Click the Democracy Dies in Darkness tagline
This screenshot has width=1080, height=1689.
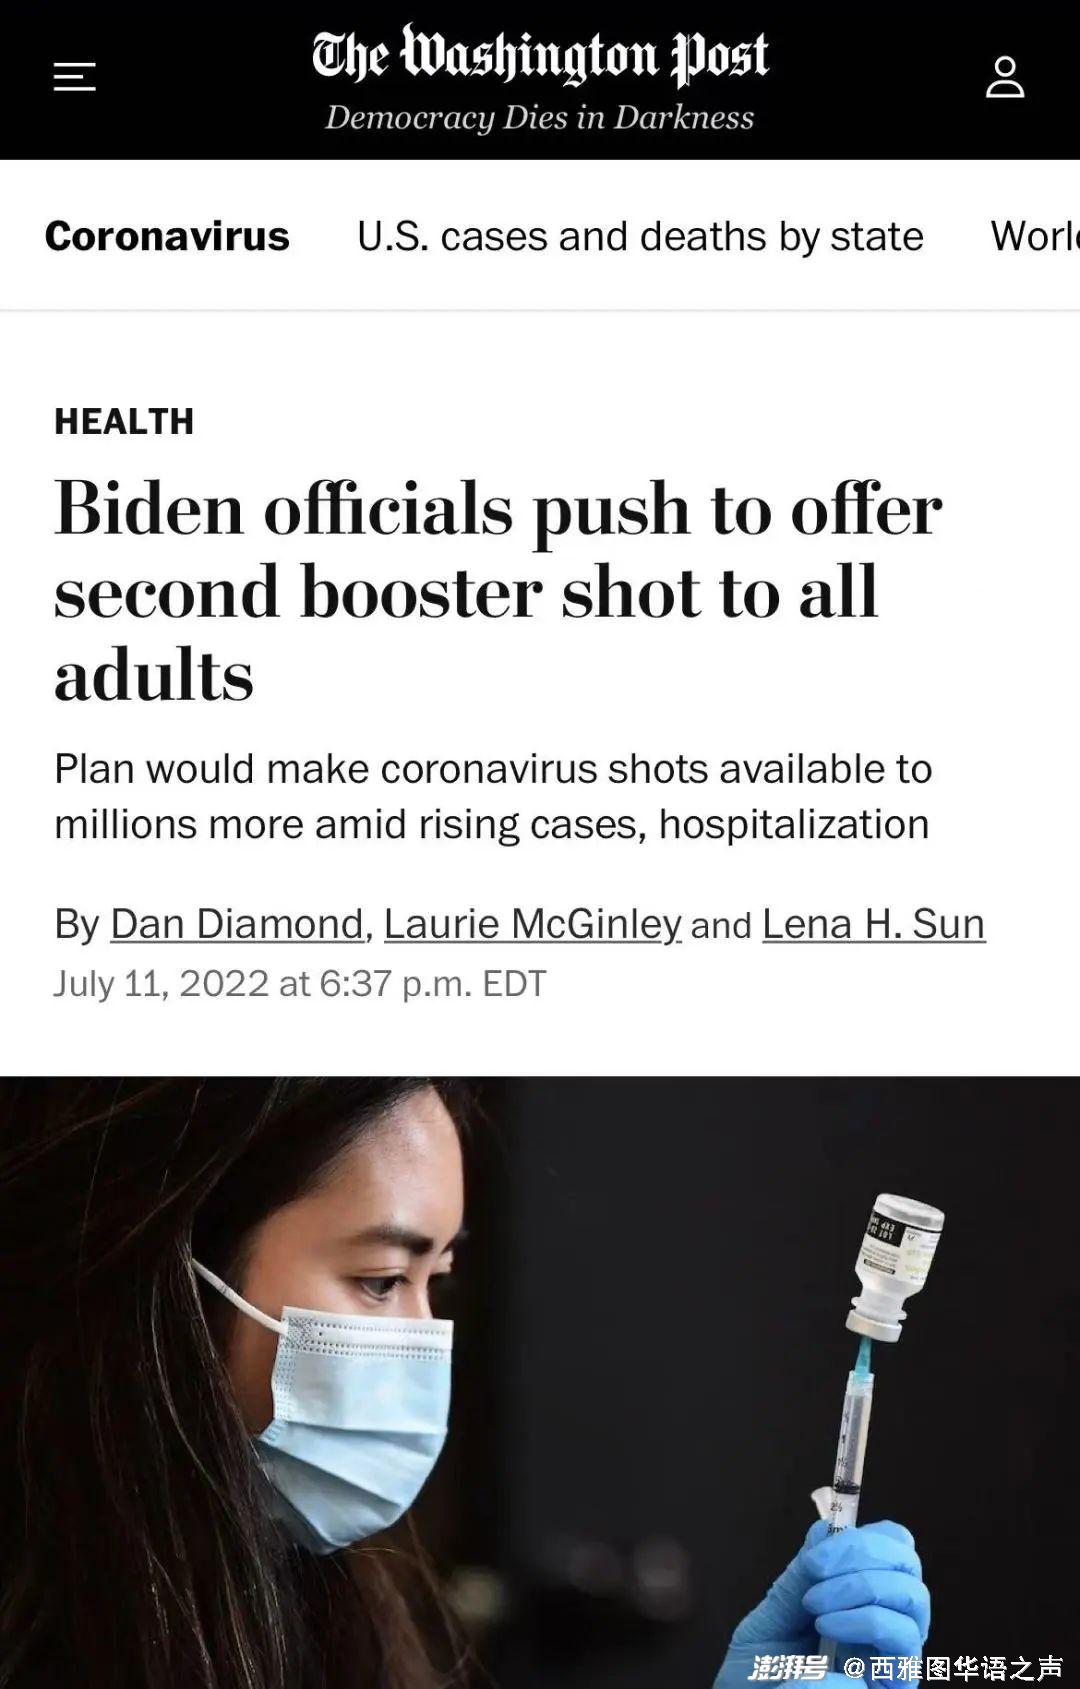(540, 118)
